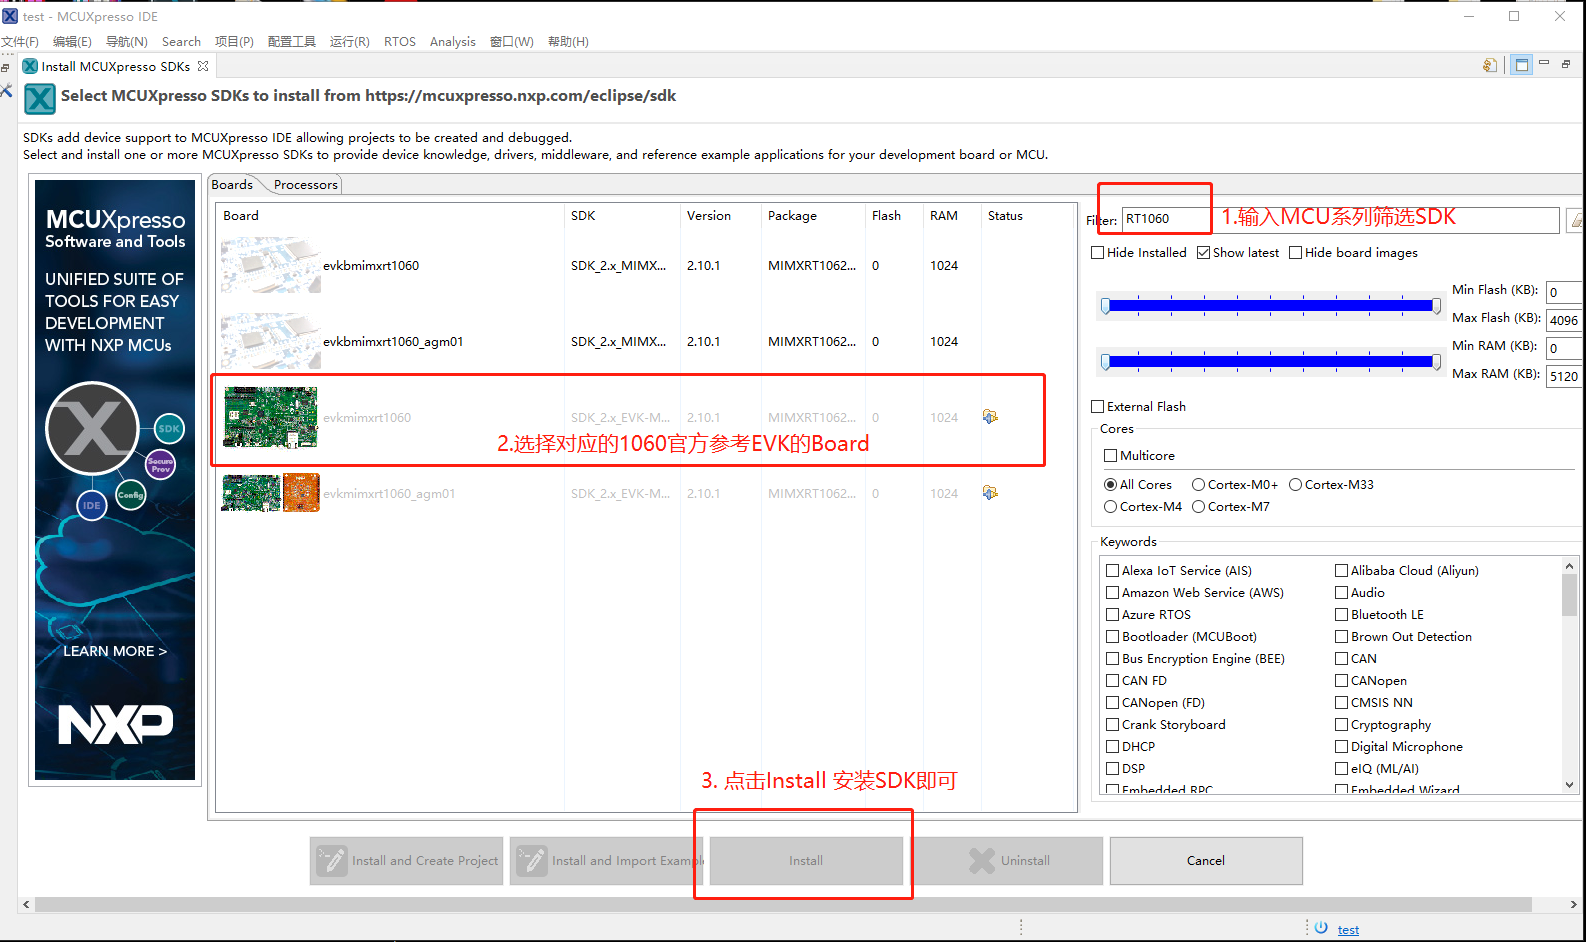Minimize the Install MCUXpresso SDKs view
This screenshot has height=942, width=1586.
pos(1544,64)
